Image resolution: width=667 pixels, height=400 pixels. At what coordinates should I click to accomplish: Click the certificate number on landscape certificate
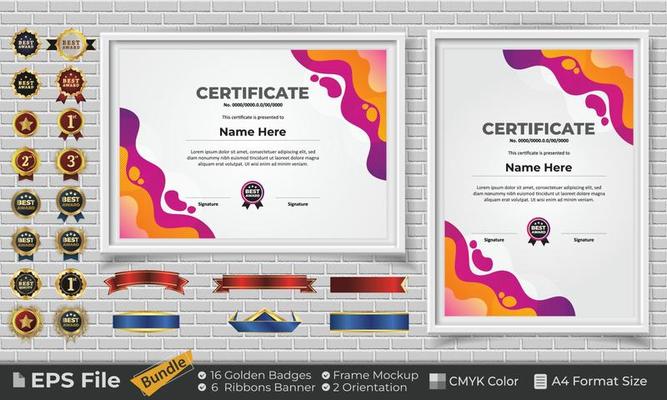[253, 105]
